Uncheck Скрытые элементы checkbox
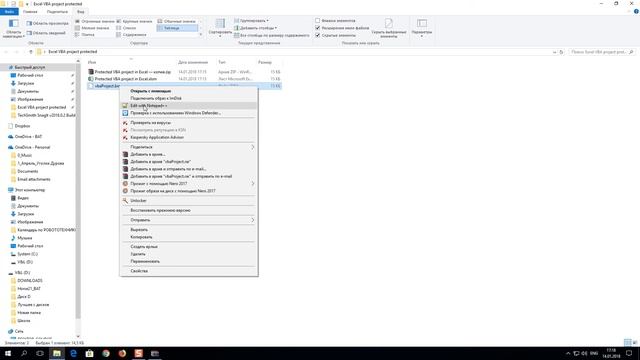The width and height of the screenshot is (640, 360). tap(318, 36)
